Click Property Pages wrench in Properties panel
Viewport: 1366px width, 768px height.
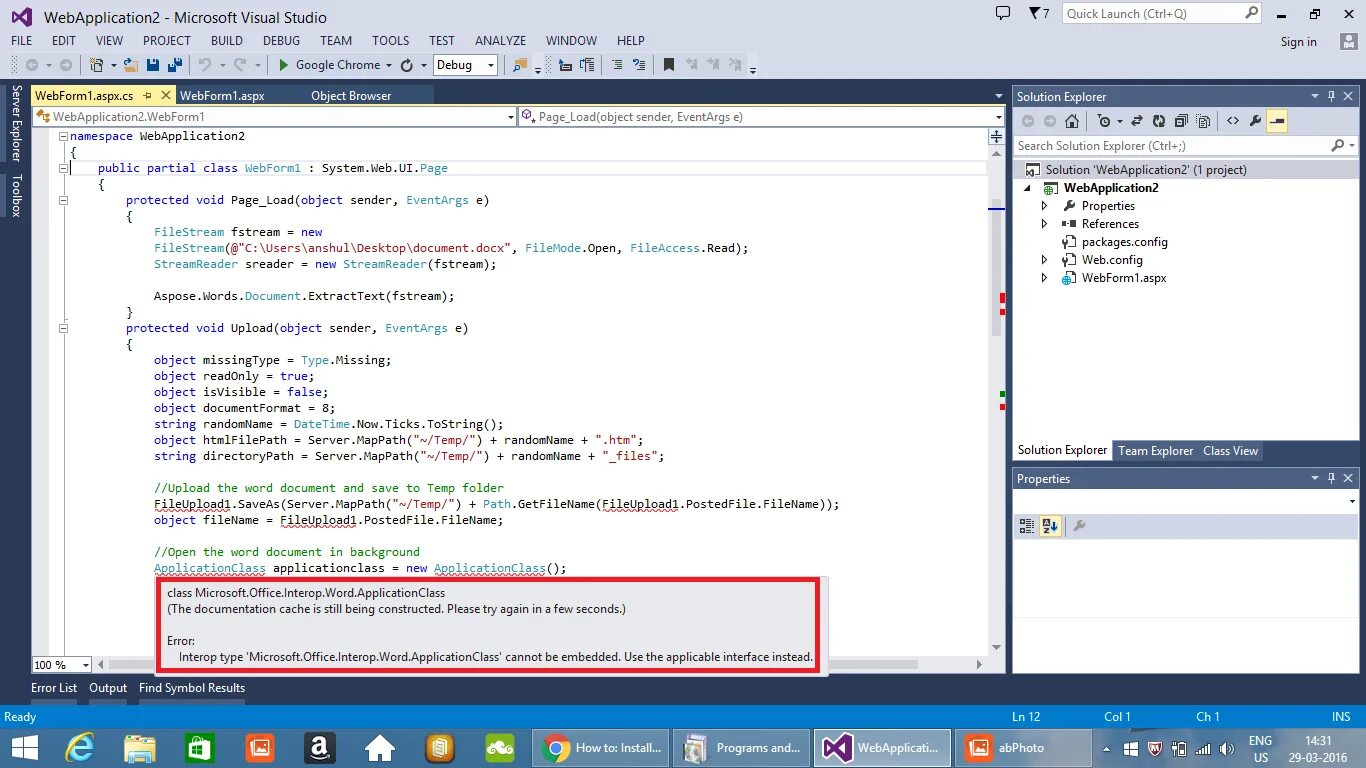[1079, 526]
